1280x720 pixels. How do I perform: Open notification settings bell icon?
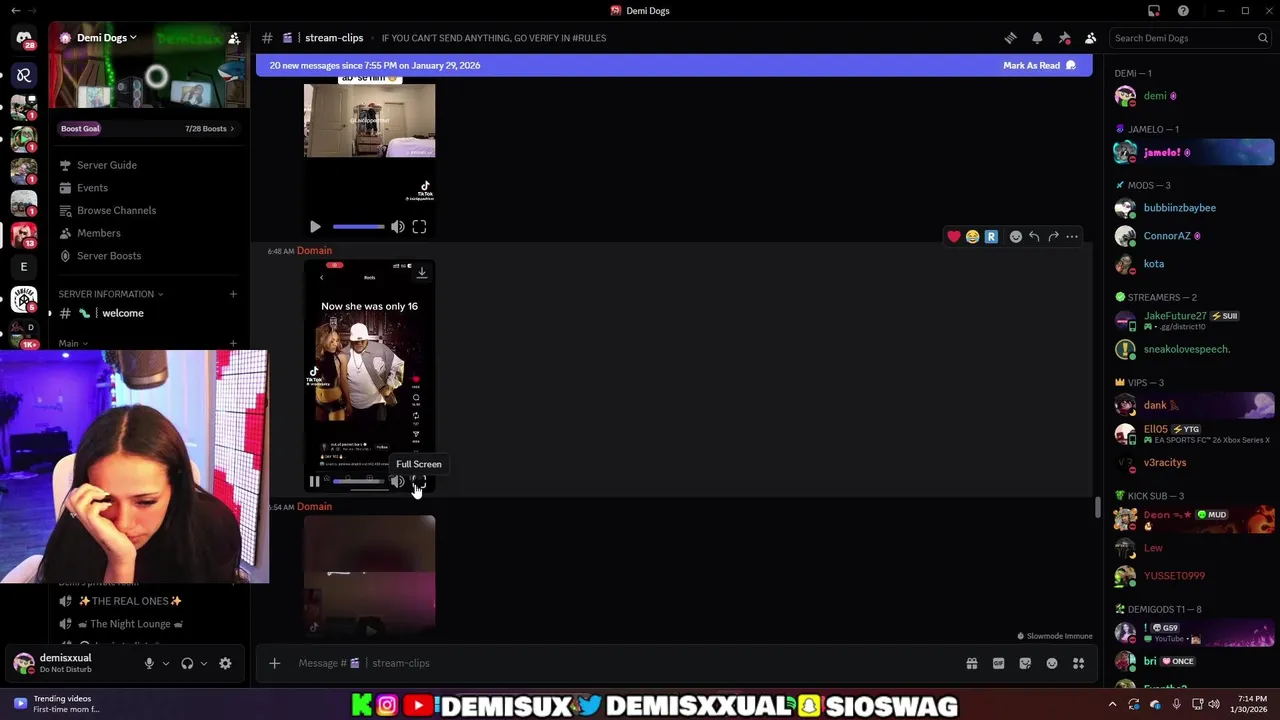point(1037,38)
